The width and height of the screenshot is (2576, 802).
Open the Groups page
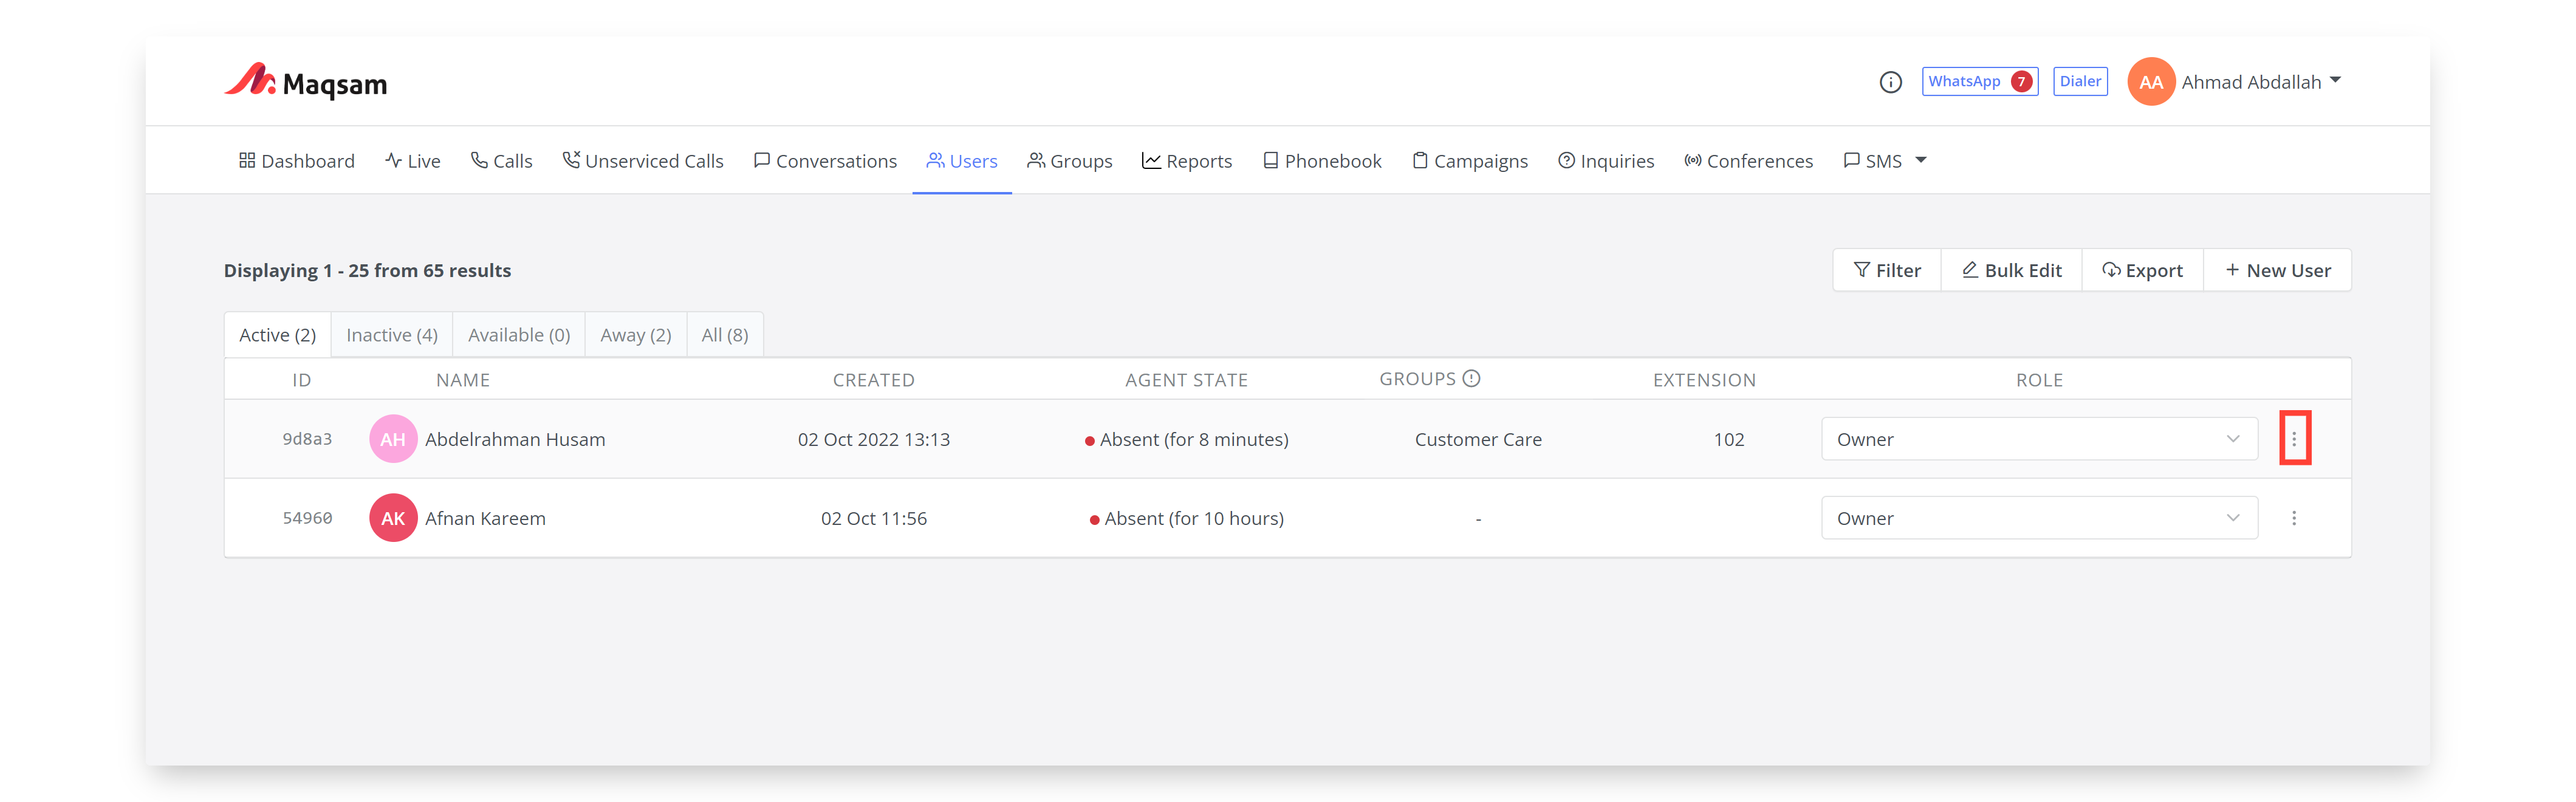click(1070, 161)
